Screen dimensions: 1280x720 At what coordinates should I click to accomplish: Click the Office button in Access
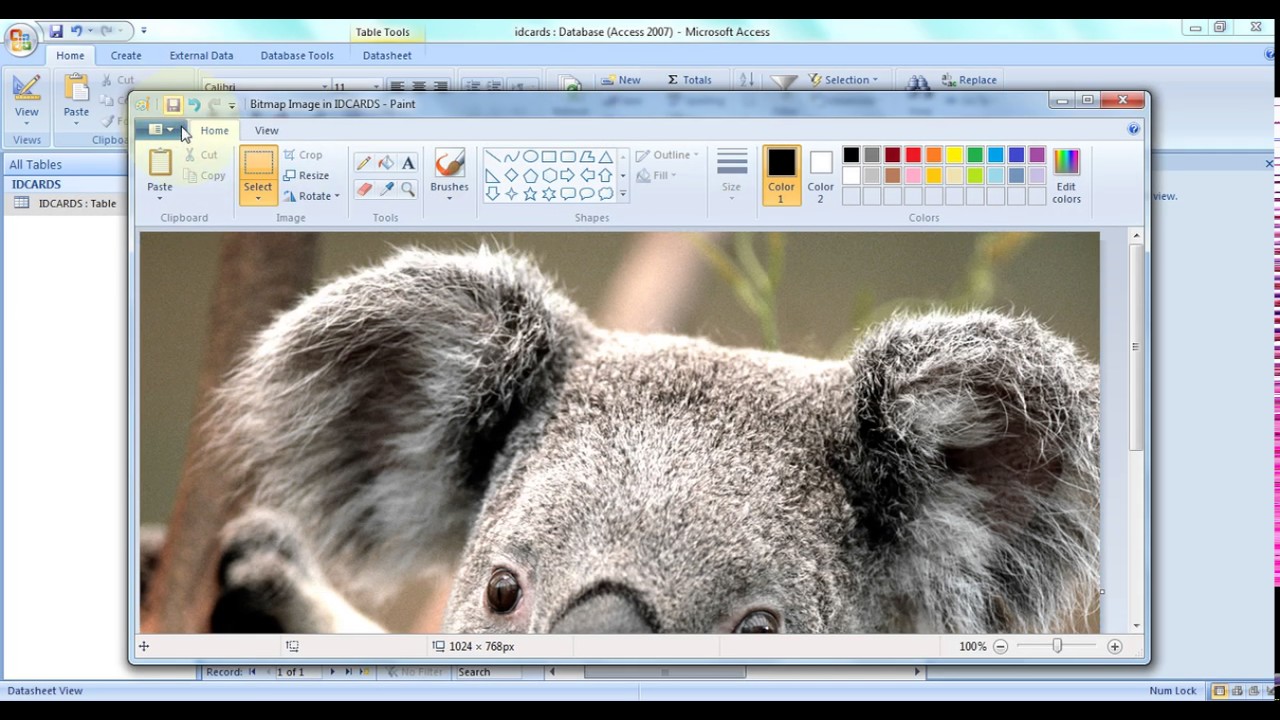(x=20, y=40)
